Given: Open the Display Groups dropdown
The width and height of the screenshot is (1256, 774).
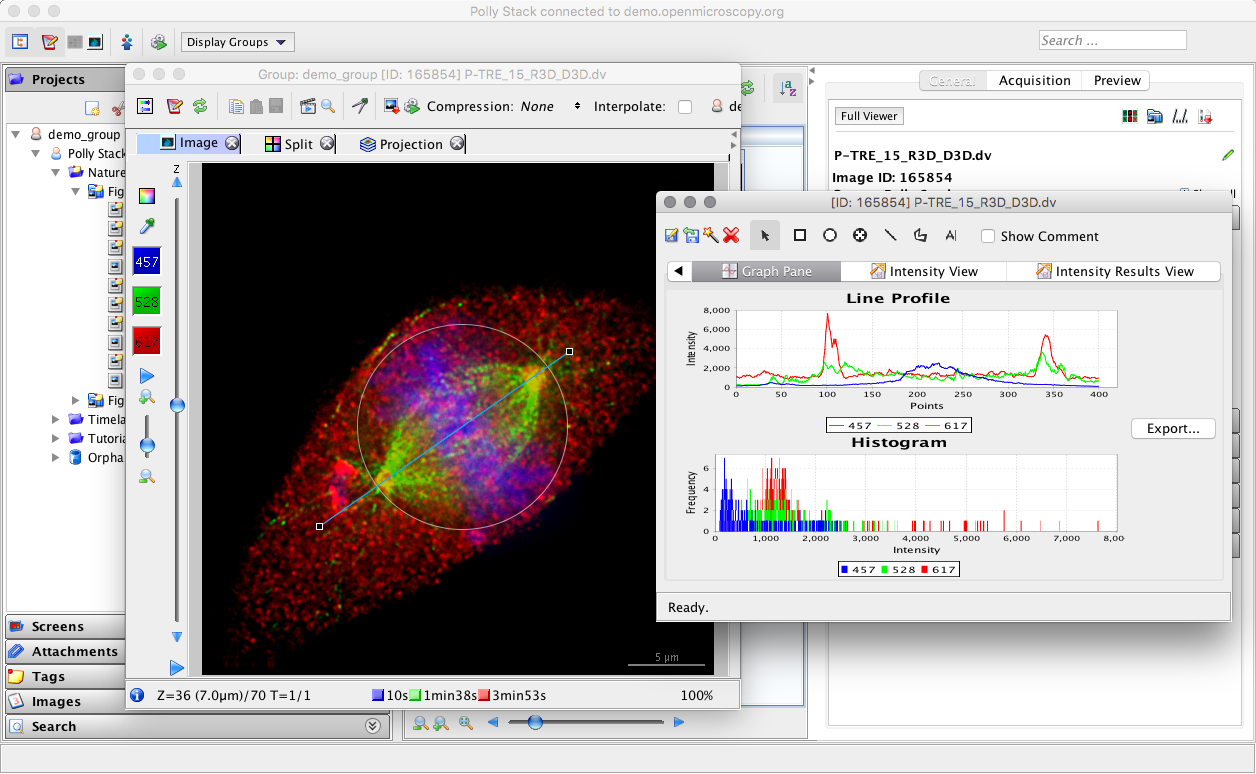Looking at the screenshot, I should [237, 42].
